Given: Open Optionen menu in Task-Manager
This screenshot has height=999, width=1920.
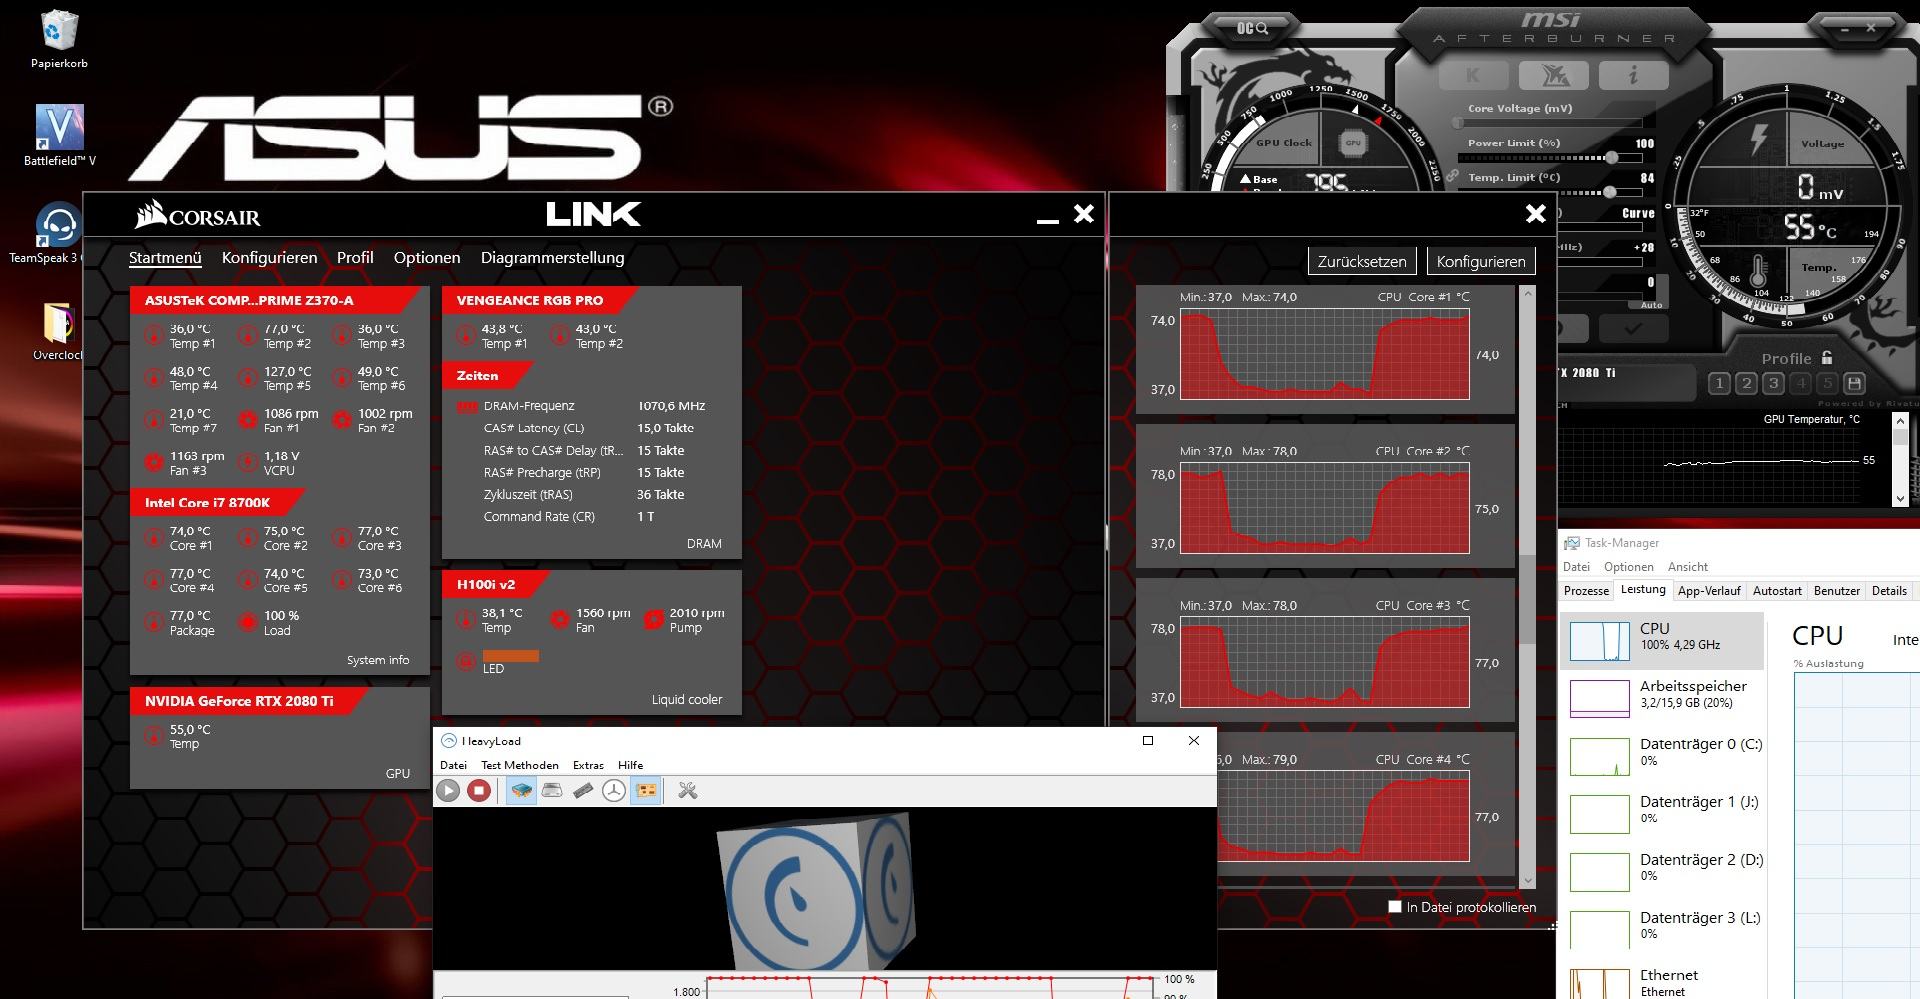Looking at the screenshot, I should pos(1629,567).
